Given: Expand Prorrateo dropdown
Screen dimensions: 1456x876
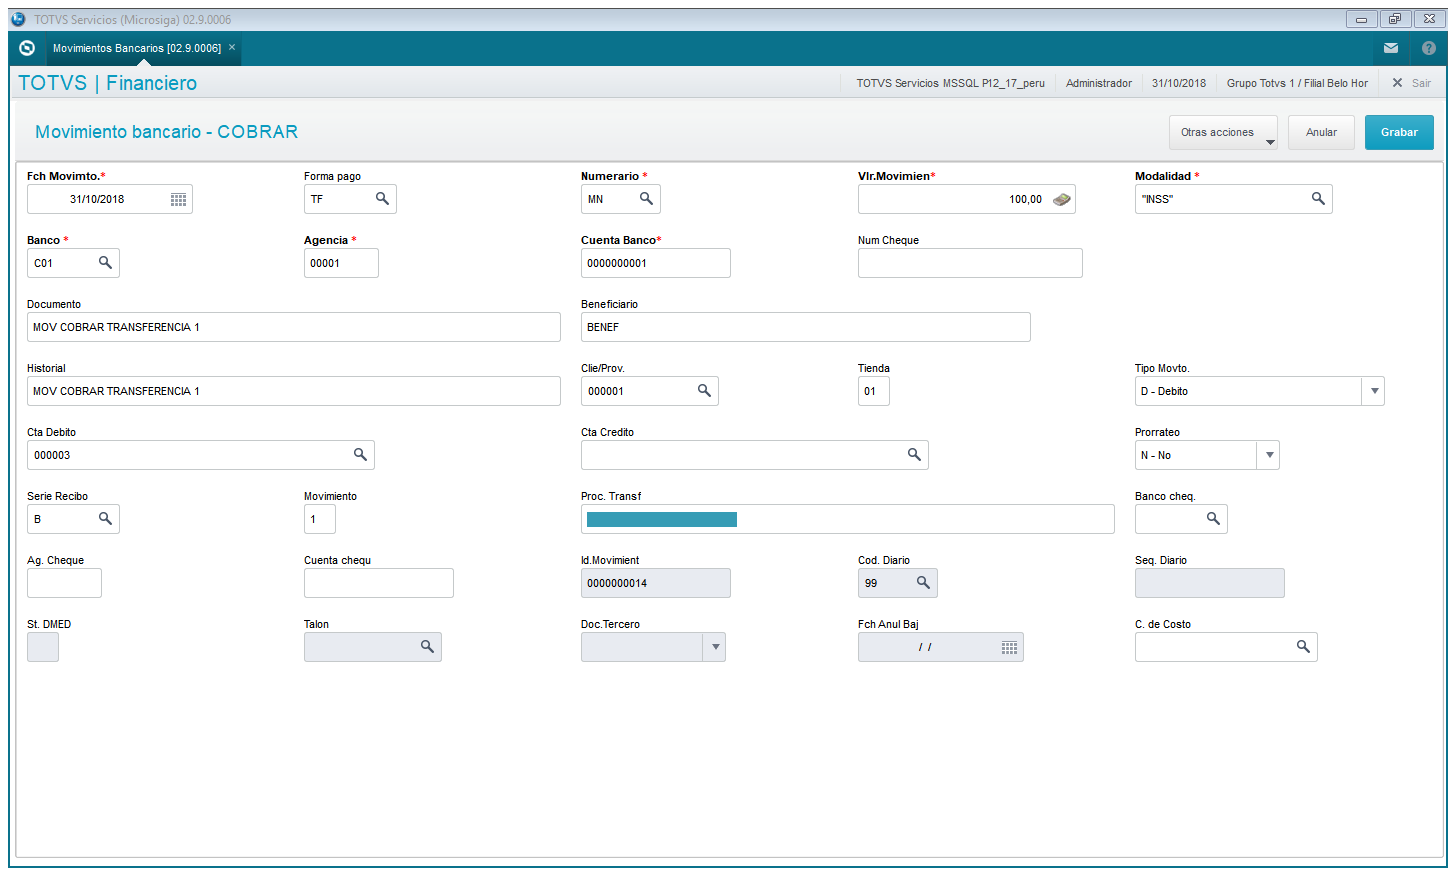Looking at the screenshot, I should click(1269, 455).
